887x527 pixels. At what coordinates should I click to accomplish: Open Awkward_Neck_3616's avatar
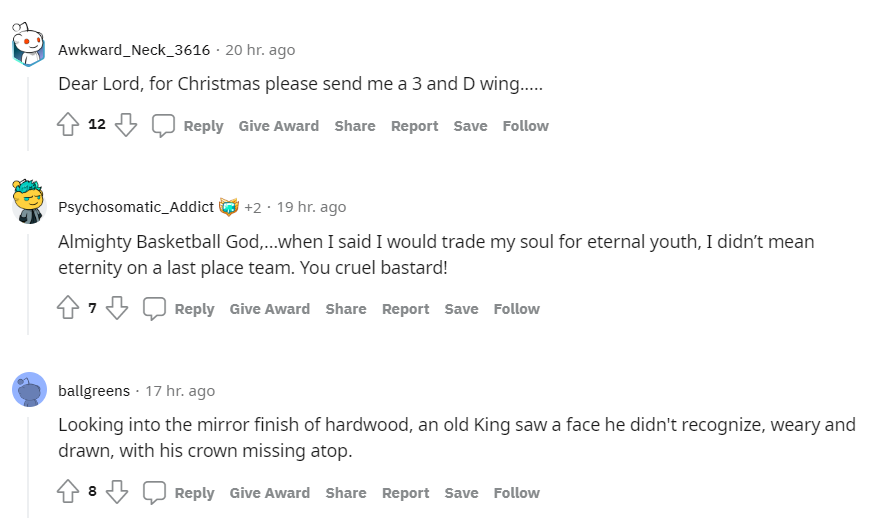coord(29,47)
